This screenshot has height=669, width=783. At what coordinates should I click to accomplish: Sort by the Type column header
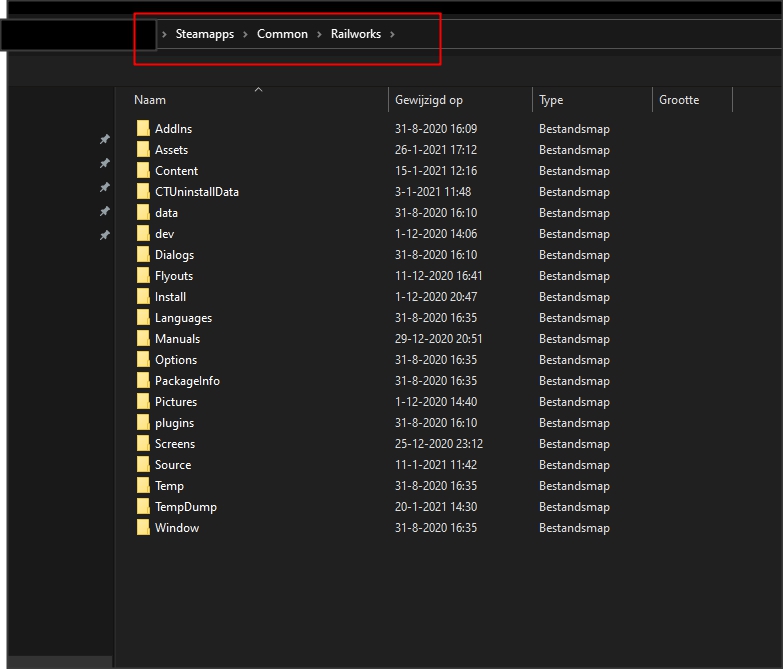click(551, 100)
